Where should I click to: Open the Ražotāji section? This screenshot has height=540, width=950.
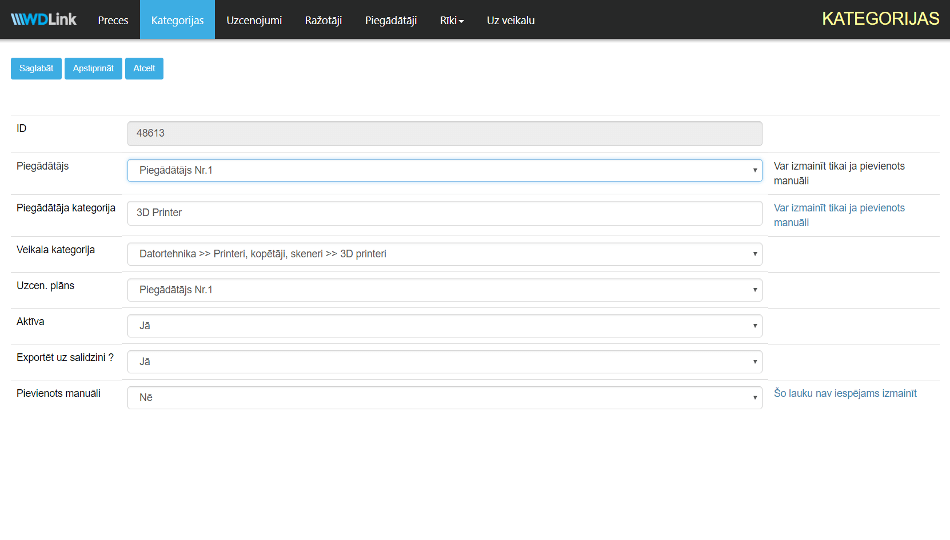pyautogui.click(x=323, y=20)
